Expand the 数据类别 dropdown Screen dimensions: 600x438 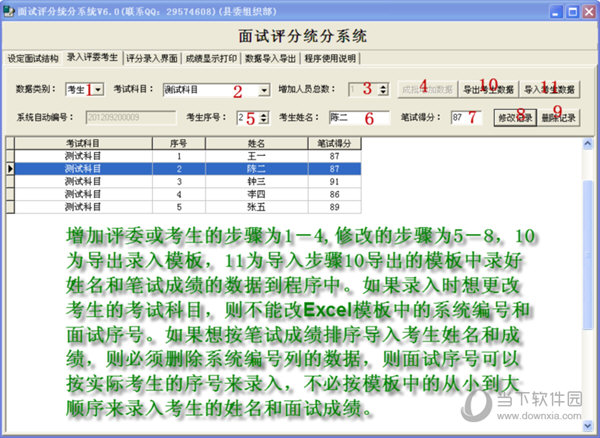click(x=96, y=90)
